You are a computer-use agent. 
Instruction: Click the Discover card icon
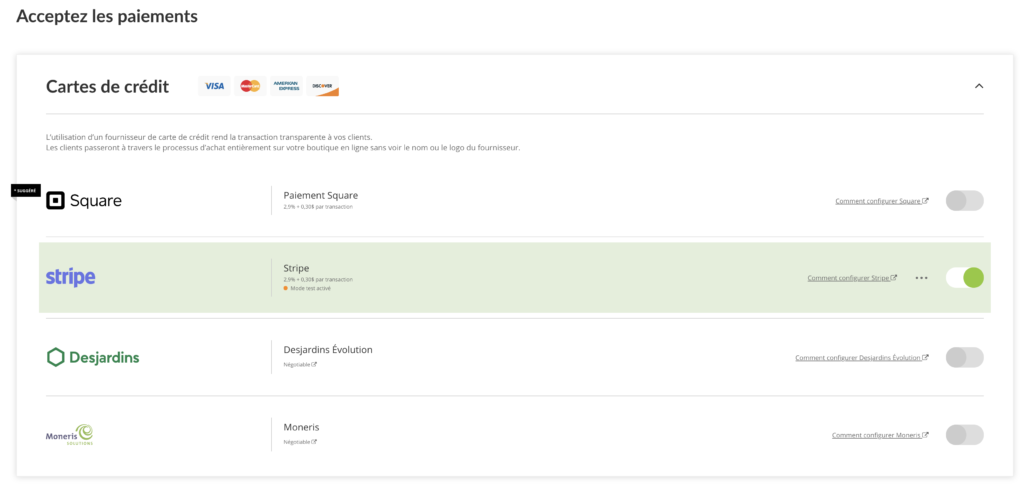pyautogui.click(x=323, y=86)
